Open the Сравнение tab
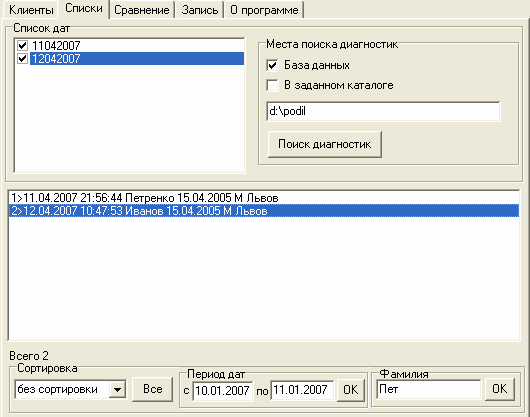The width and height of the screenshot is (530, 417). coord(142,10)
